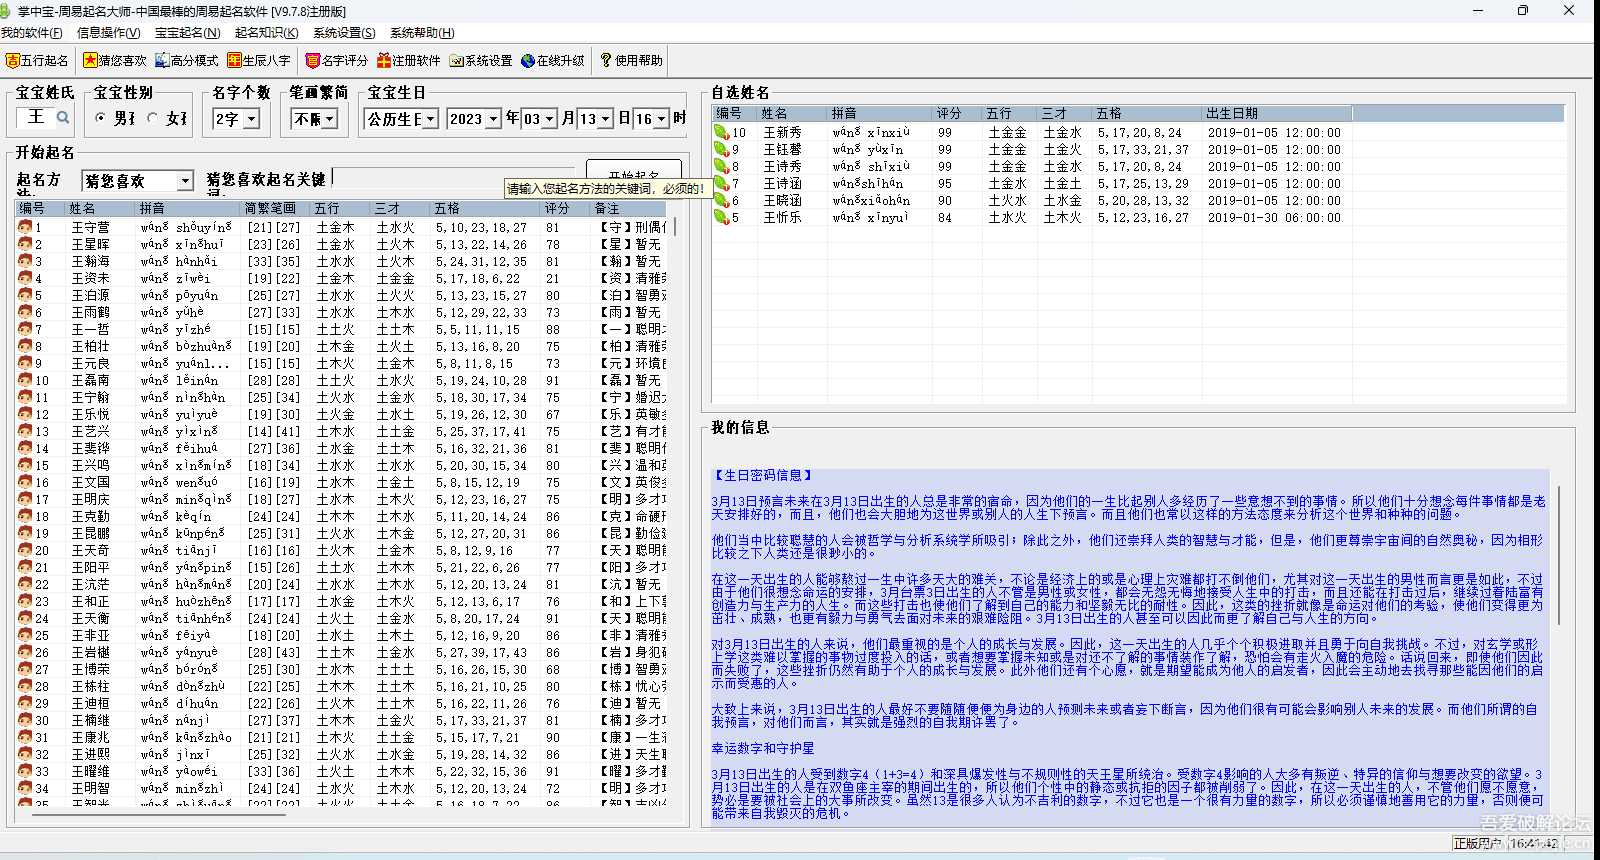This screenshot has width=1600, height=860.
Task: Click the 猜您喜欢 star icon
Action: [90, 61]
